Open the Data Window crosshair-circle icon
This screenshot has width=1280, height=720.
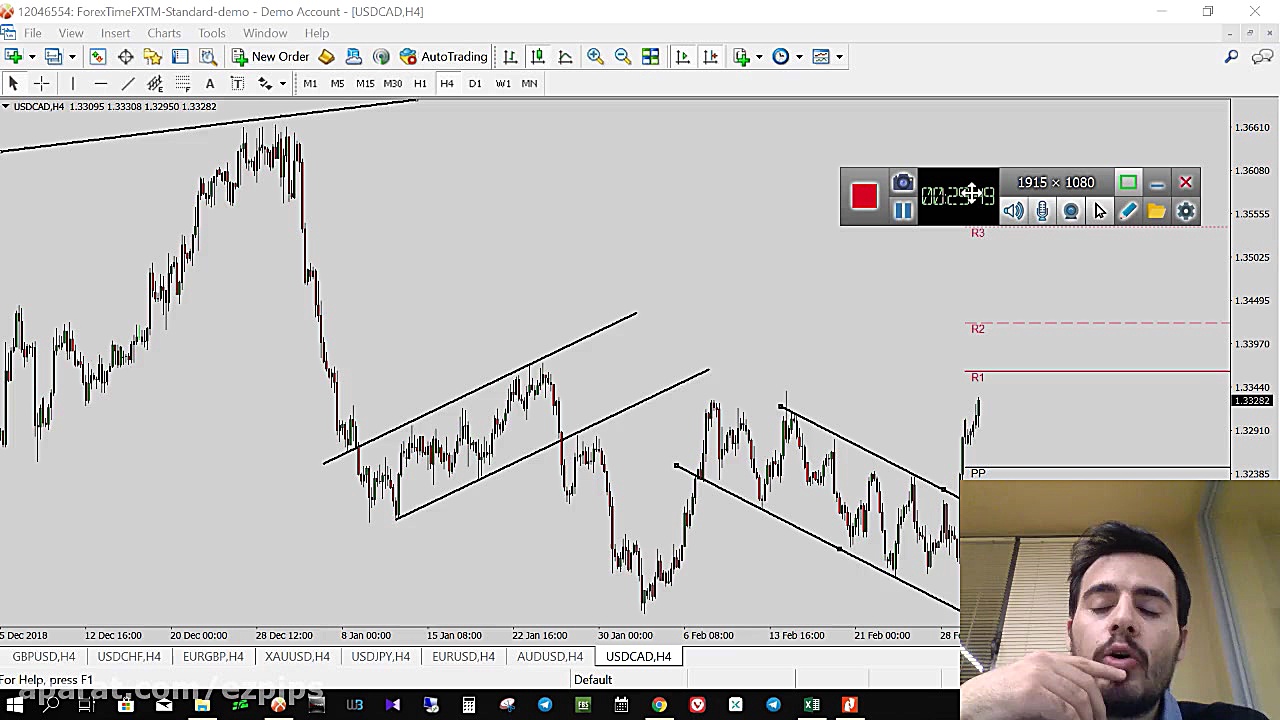[x=126, y=57]
